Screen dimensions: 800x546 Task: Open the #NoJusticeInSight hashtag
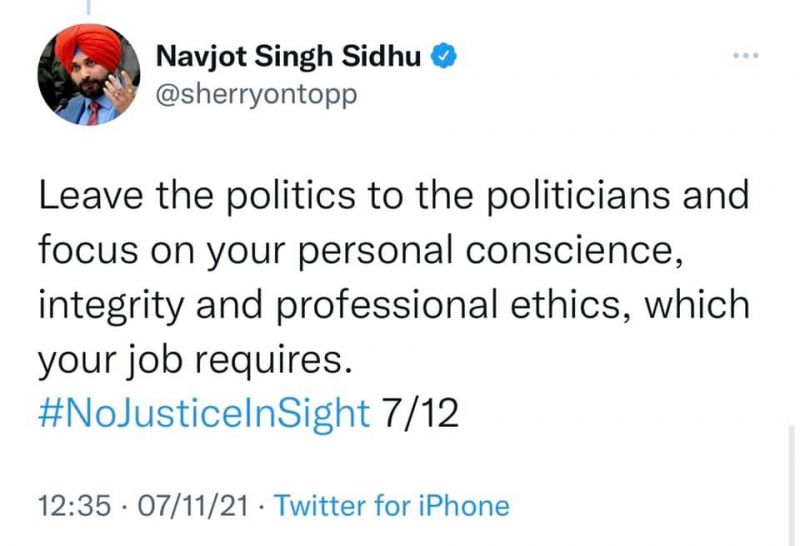coord(204,412)
